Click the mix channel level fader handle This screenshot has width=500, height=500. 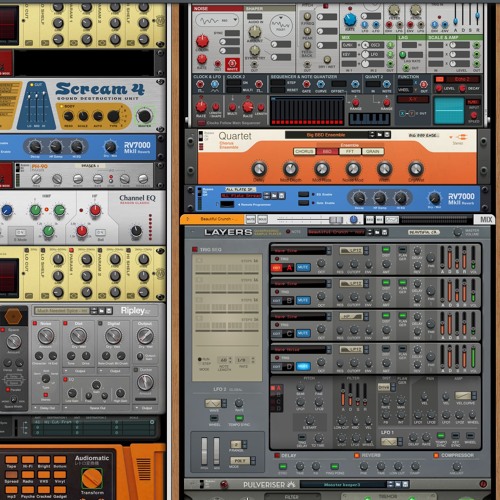(x=336, y=220)
